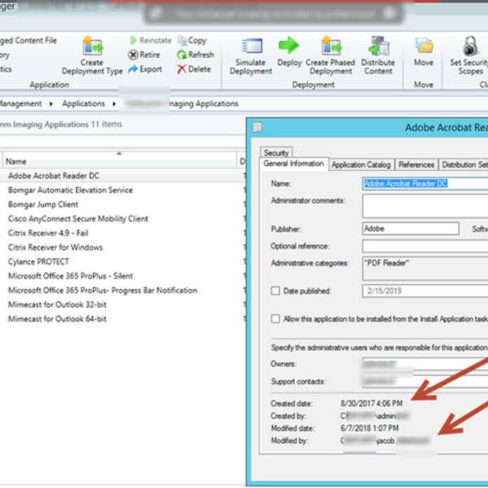This screenshot has width=488, height=488.
Task: Select Citrix Receiver for Windows row
Action: (123, 247)
